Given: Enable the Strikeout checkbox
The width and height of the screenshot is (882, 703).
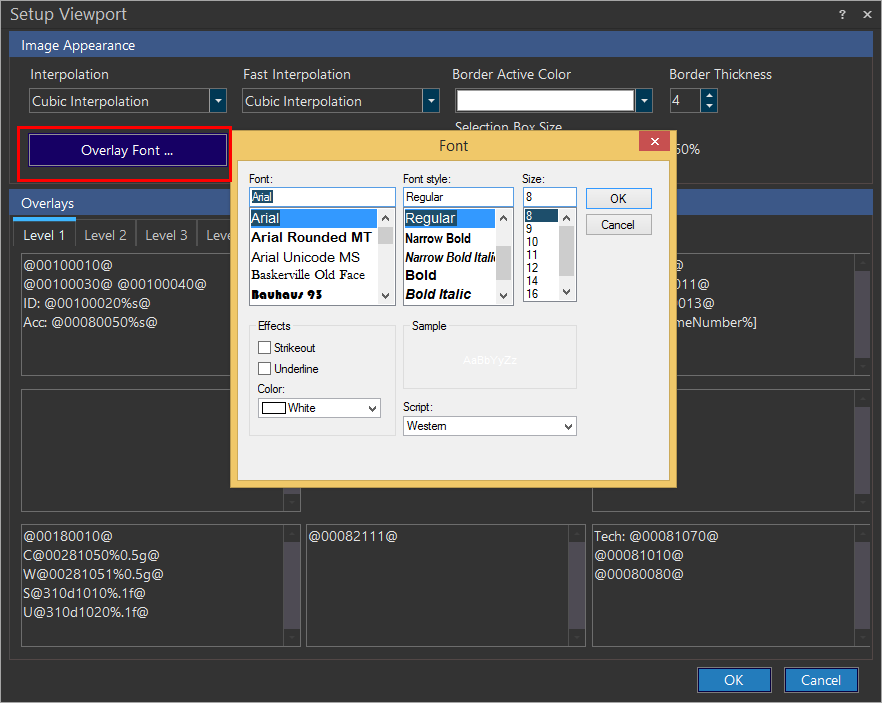Looking at the screenshot, I should pos(265,348).
